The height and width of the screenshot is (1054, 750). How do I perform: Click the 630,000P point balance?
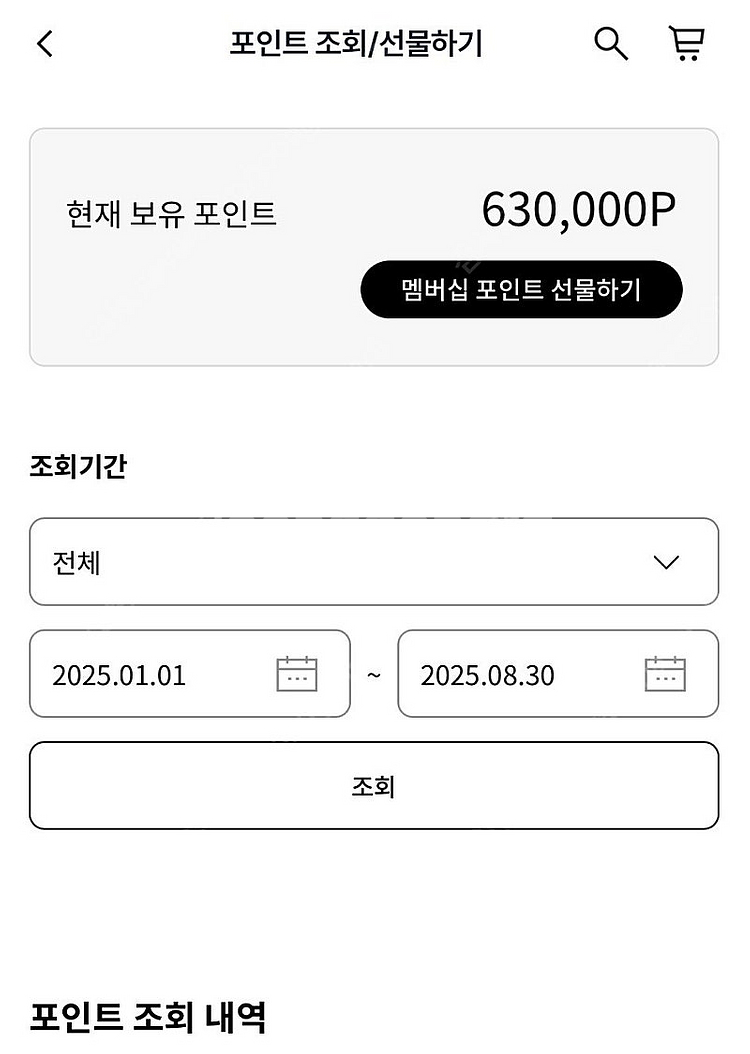pyautogui.click(x=578, y=210)
